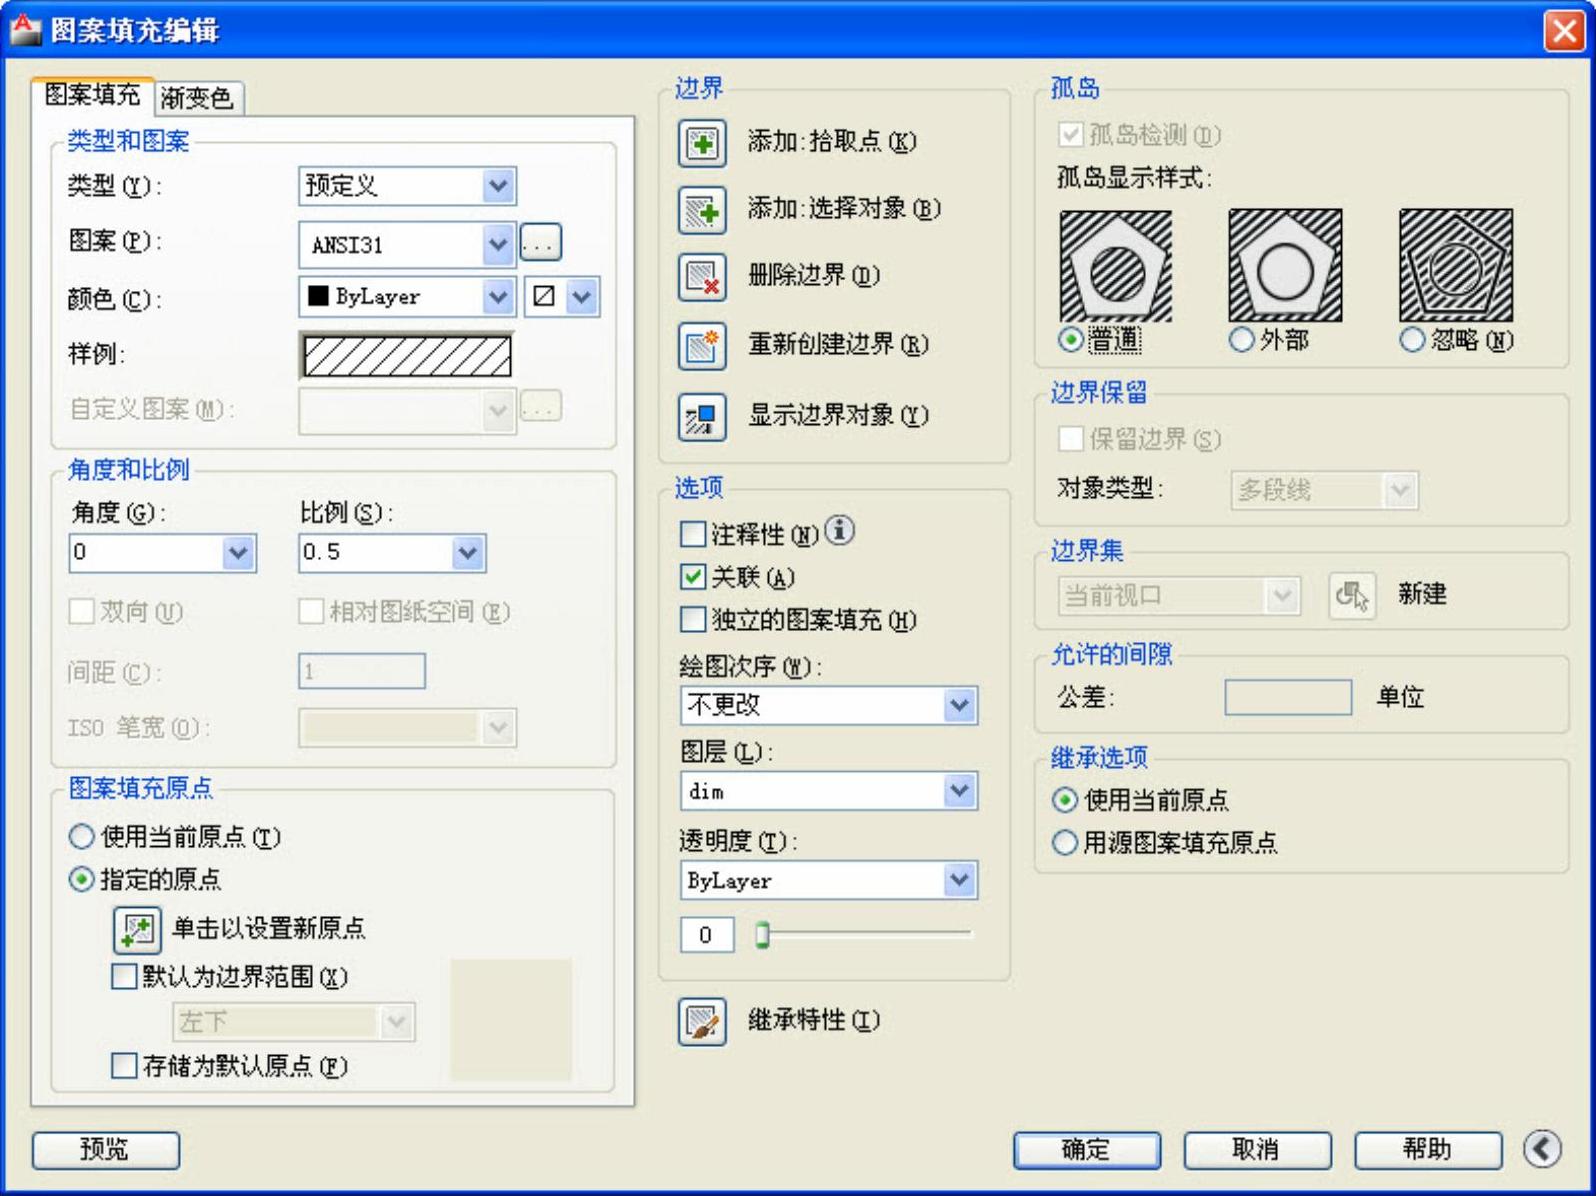Select the 普通 island style preview
Image resolution: width=1596 pixels, height=1196 pixels.
(x=1116, y=265)
